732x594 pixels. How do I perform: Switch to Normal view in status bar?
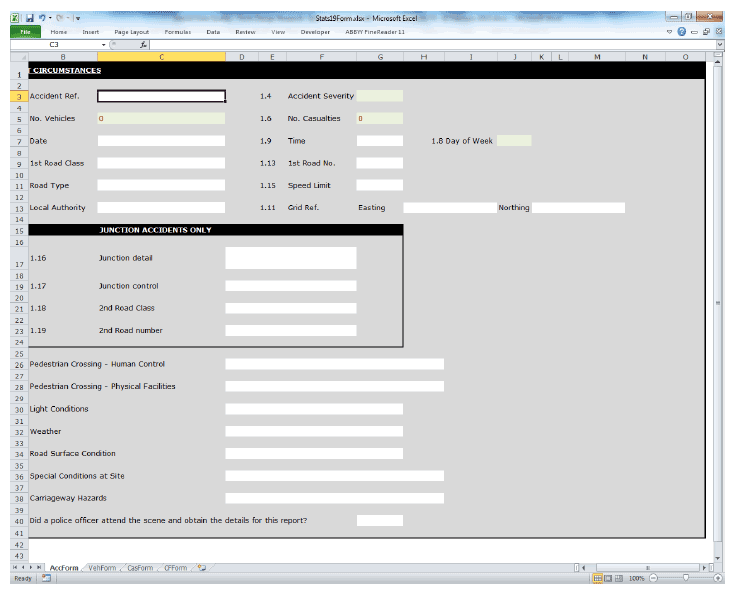598,579
